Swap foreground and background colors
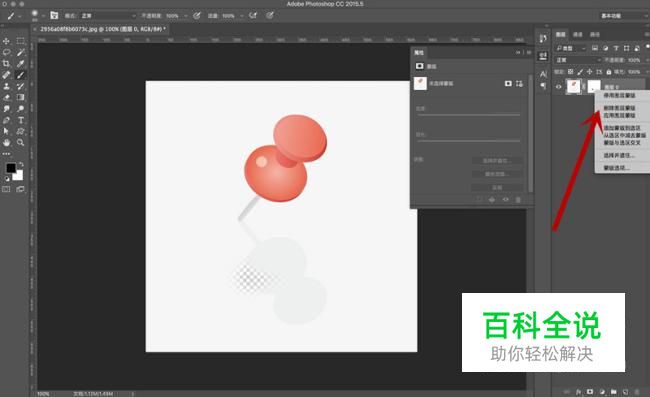Screen dimensions: 650x397 [x=21, y=165]
